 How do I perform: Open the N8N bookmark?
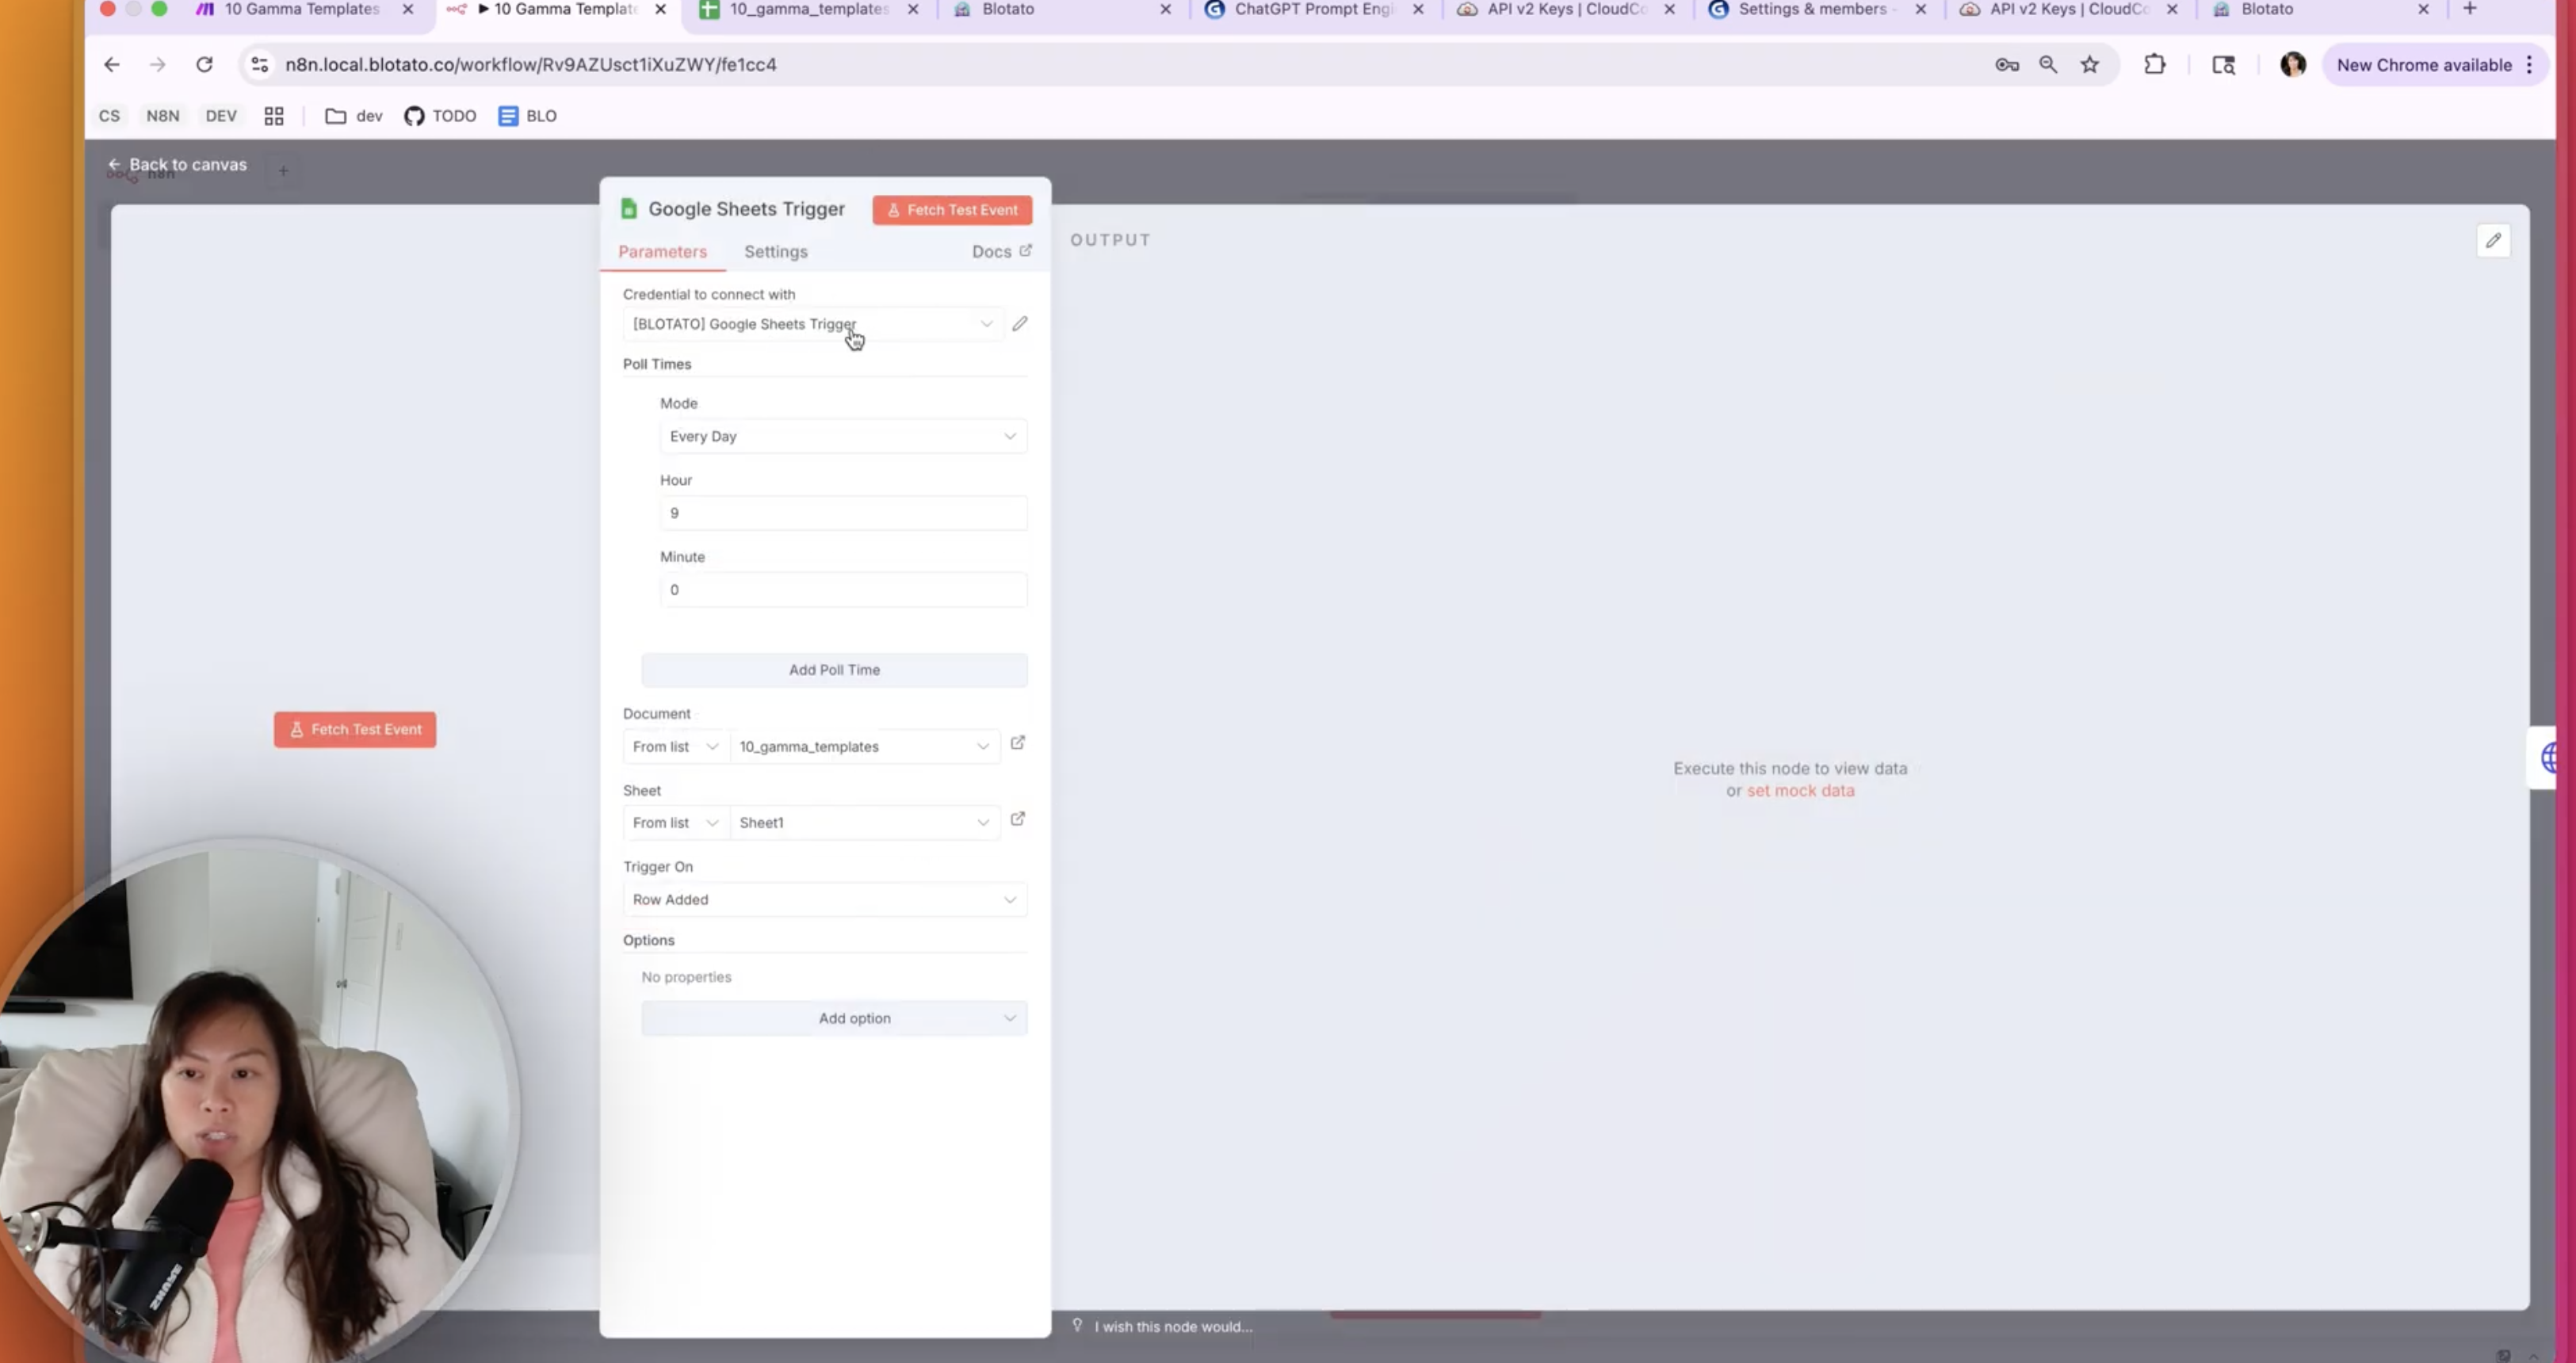[x=163, y=116]
